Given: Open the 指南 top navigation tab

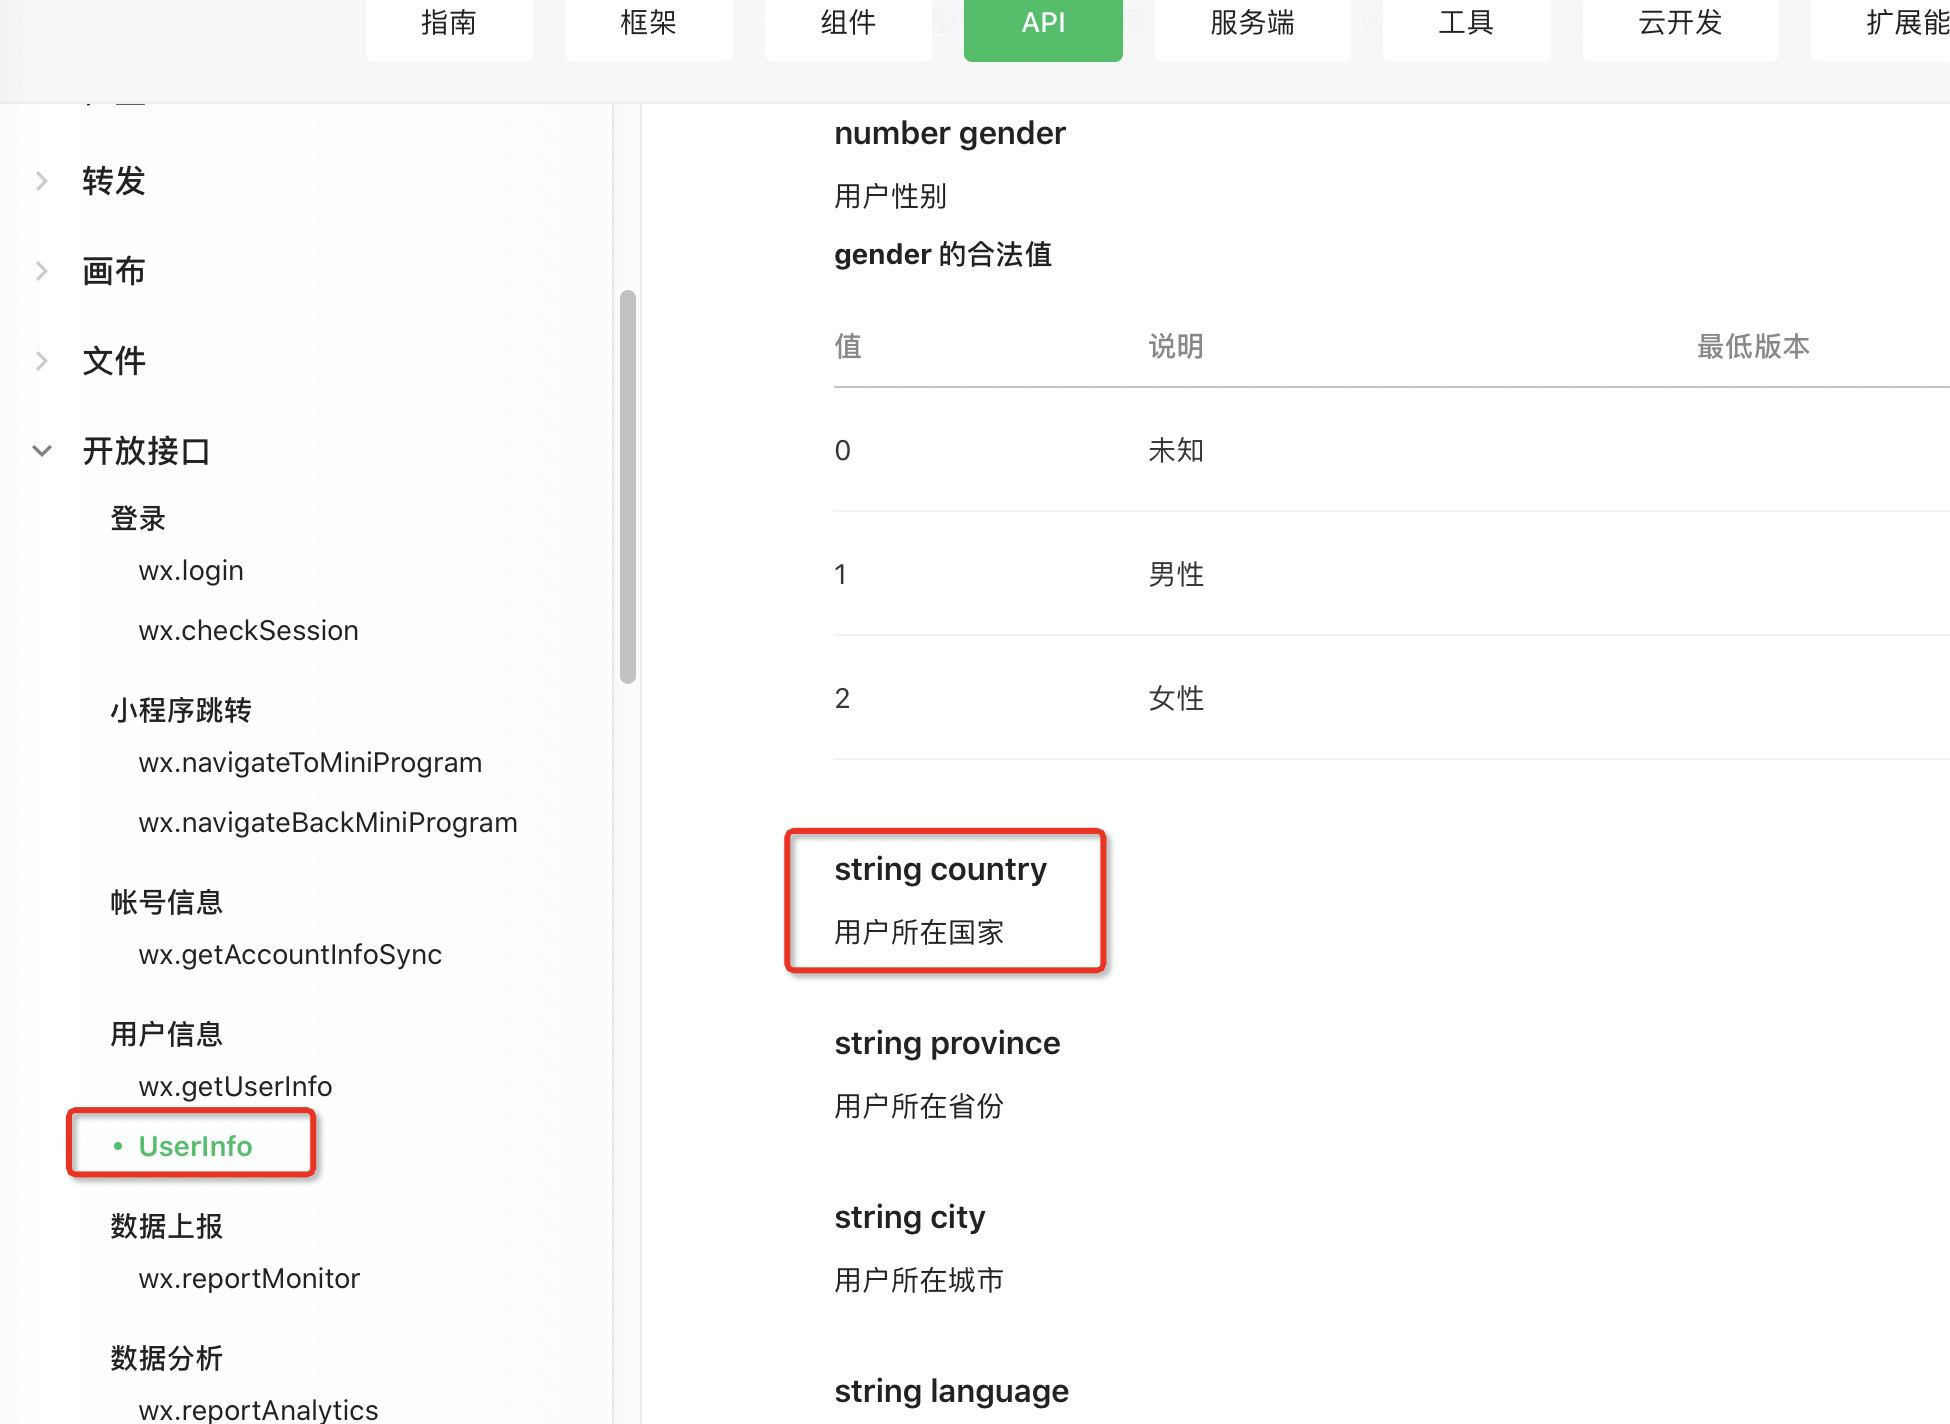Looking at the screenshot, I should 449,24.
